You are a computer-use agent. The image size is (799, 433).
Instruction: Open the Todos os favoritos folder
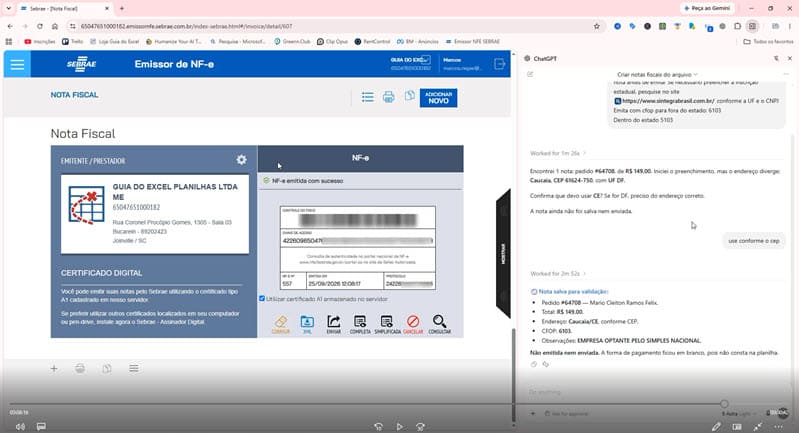(x=768, y=41)
